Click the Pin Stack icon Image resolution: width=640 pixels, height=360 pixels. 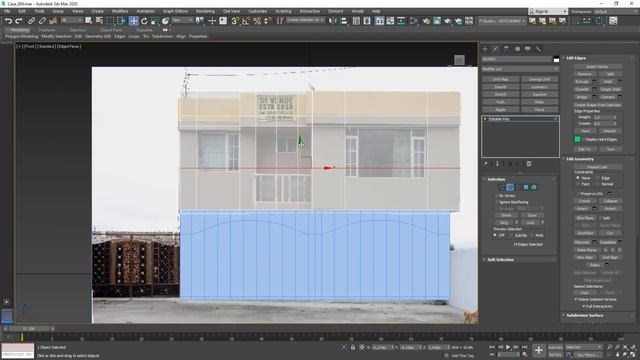pos(486,164)
